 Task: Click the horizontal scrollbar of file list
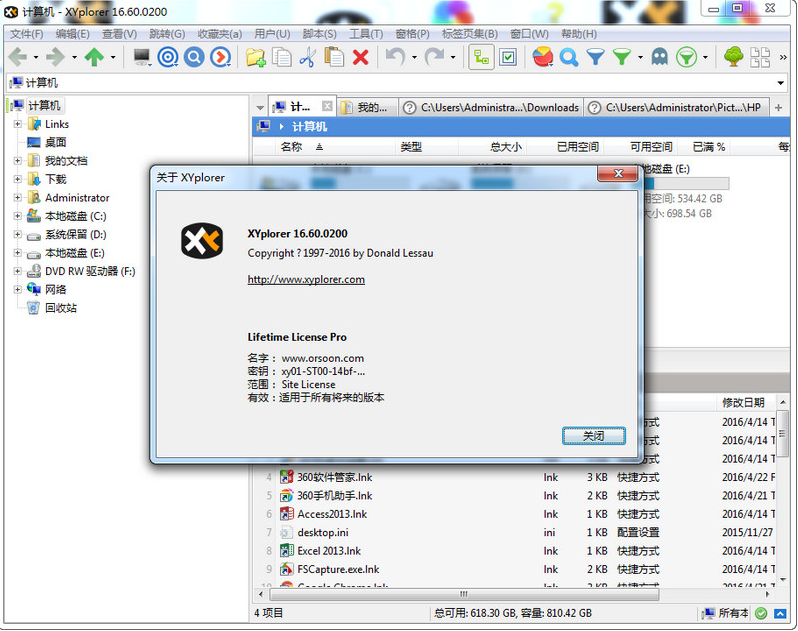coord(463,594)
